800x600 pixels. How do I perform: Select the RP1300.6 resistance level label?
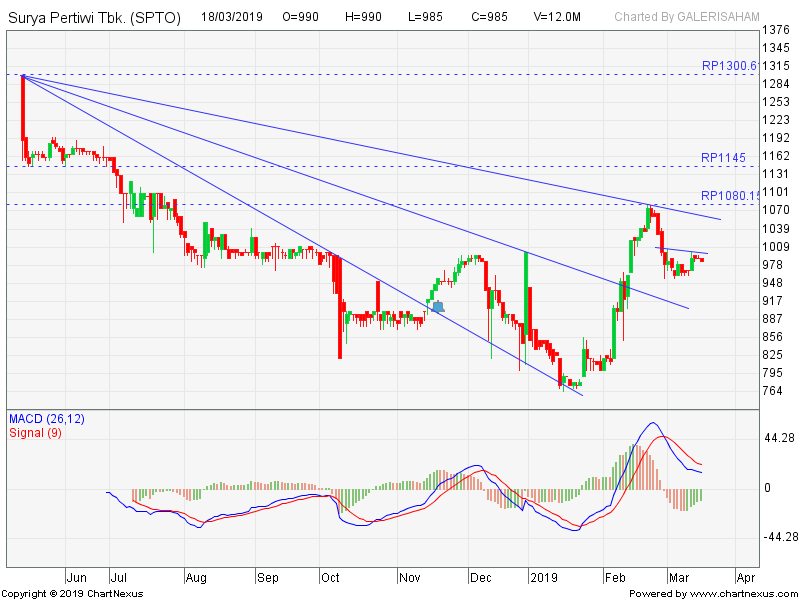point(729,66)
